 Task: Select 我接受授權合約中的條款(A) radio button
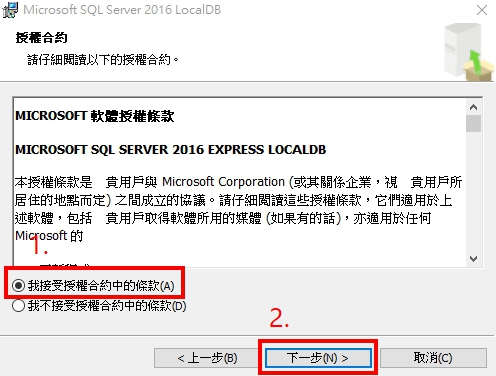[x=18, y=285]
